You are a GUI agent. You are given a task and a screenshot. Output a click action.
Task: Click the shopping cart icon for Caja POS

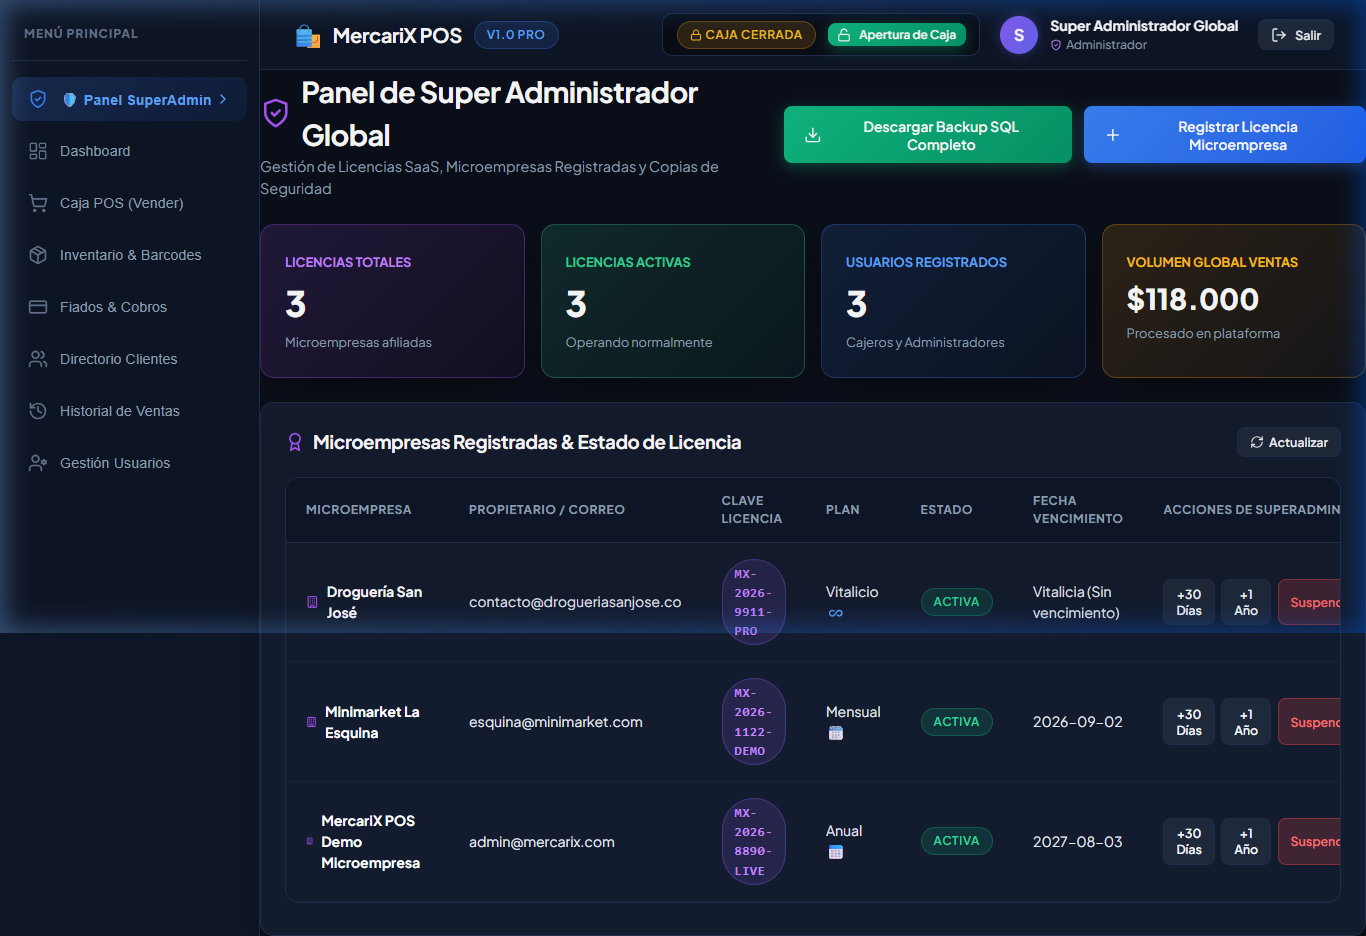pyautogui.click(x=38, y=203)
